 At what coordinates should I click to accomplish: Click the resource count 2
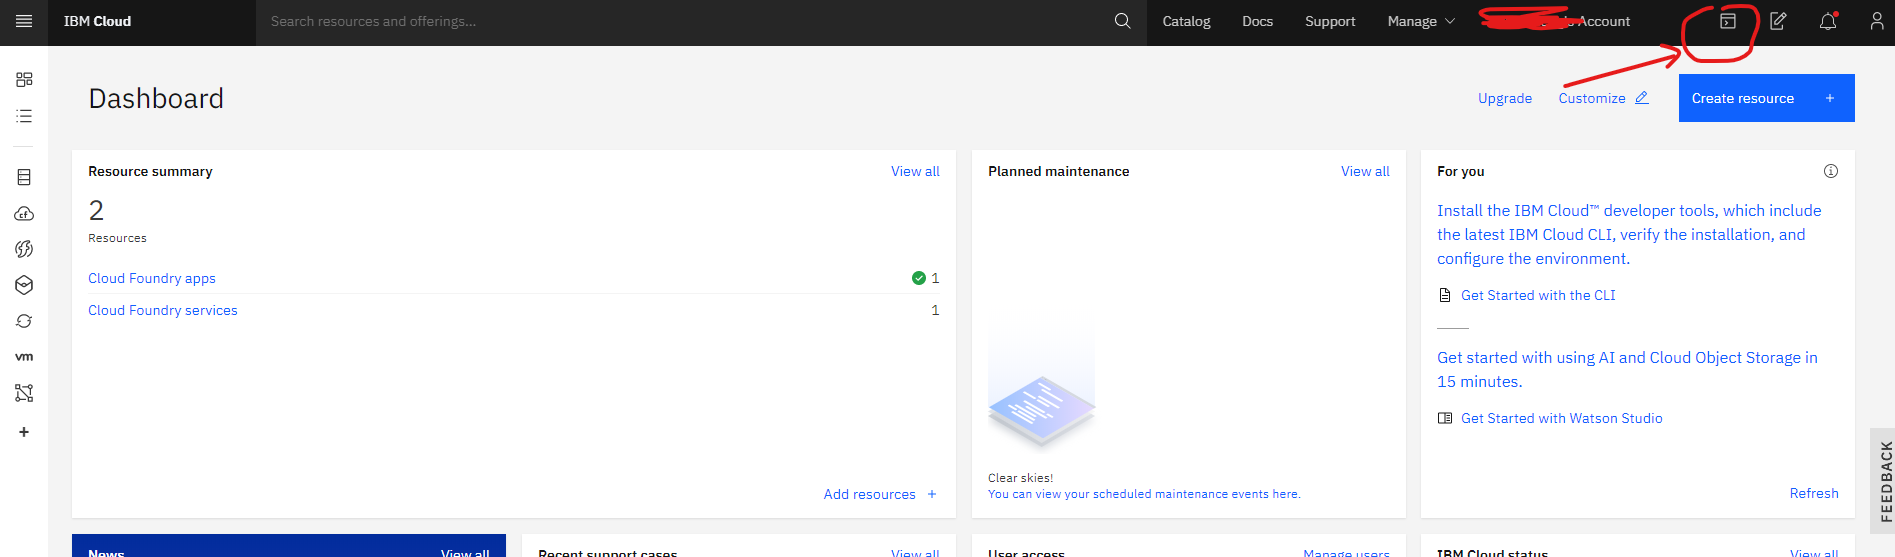(x=96, y=210)
